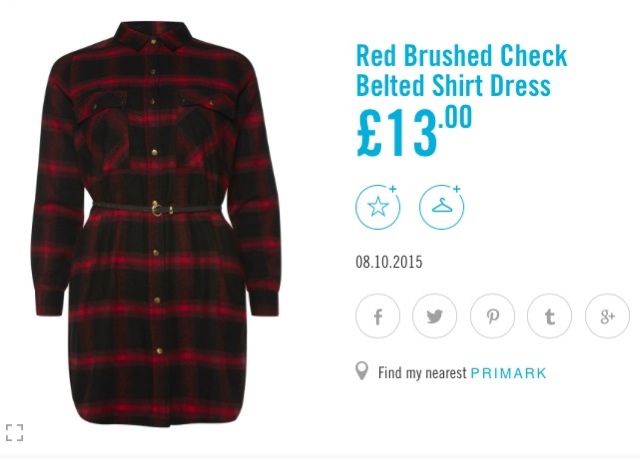Share the product on Tumblr

549,316
